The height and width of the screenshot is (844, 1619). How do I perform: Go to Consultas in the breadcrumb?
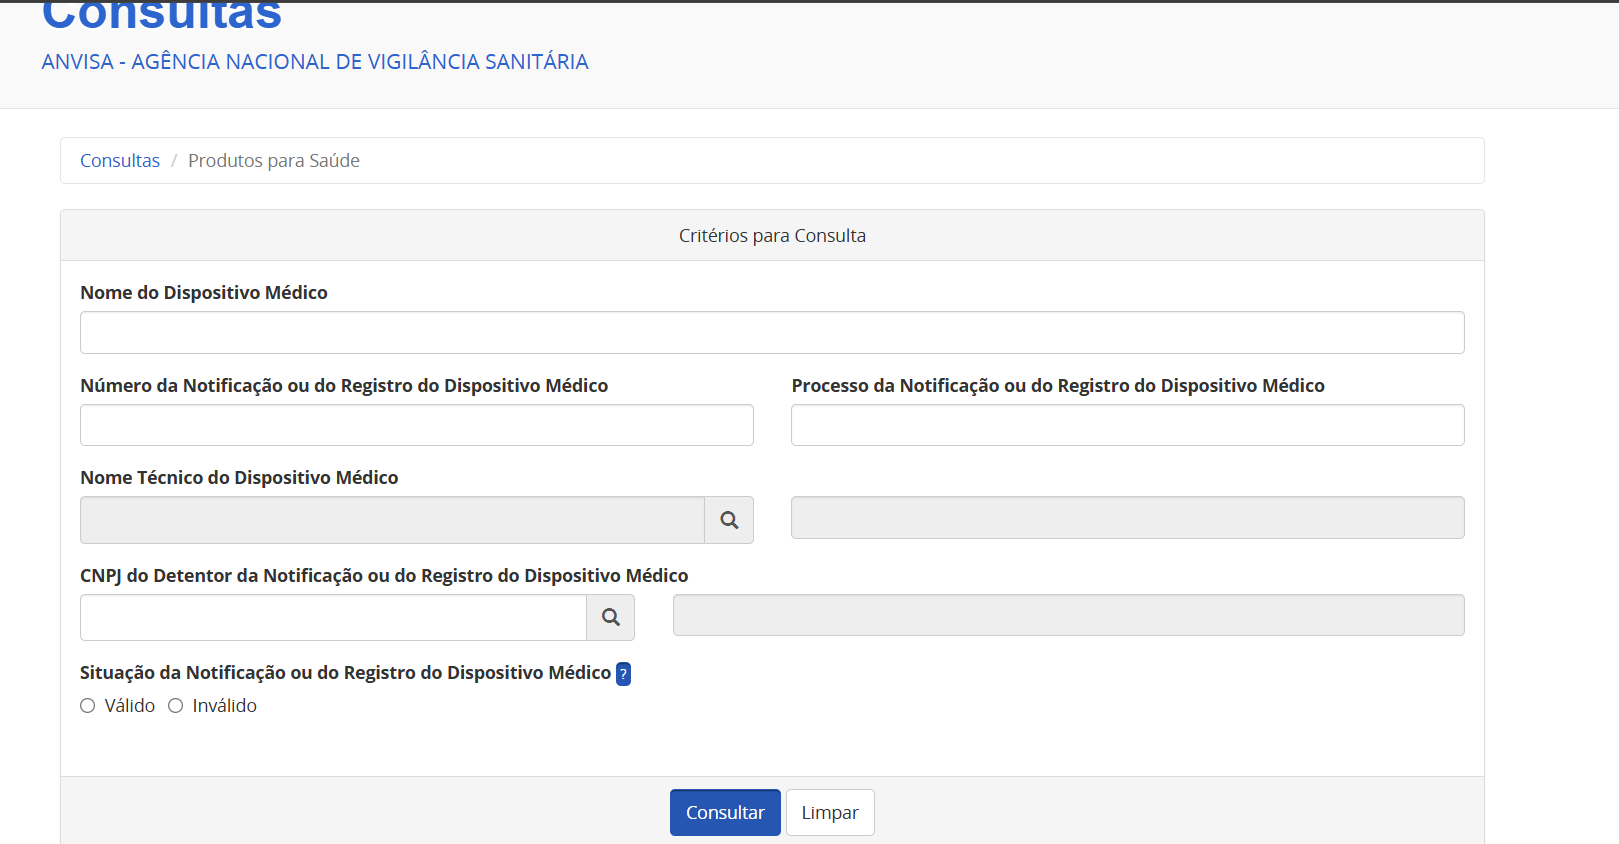pyautogui.click(x=120, y=161)
